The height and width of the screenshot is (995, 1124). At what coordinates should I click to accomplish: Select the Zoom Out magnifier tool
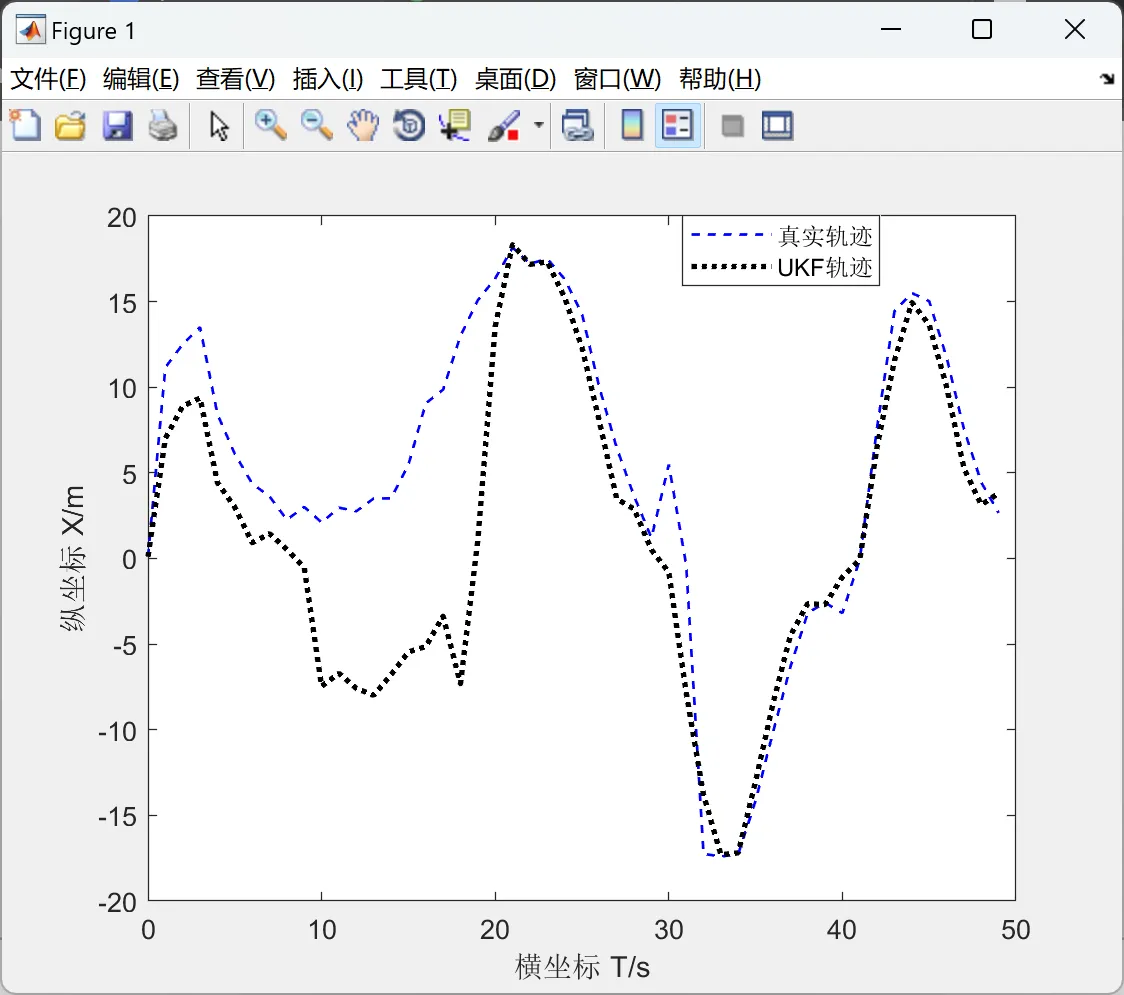pos(316,125)
